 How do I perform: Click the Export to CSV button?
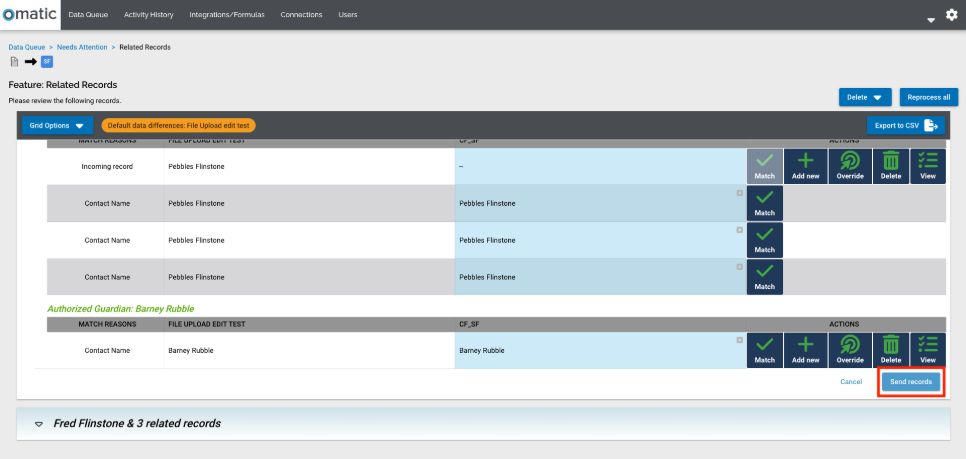click(904, 125)
